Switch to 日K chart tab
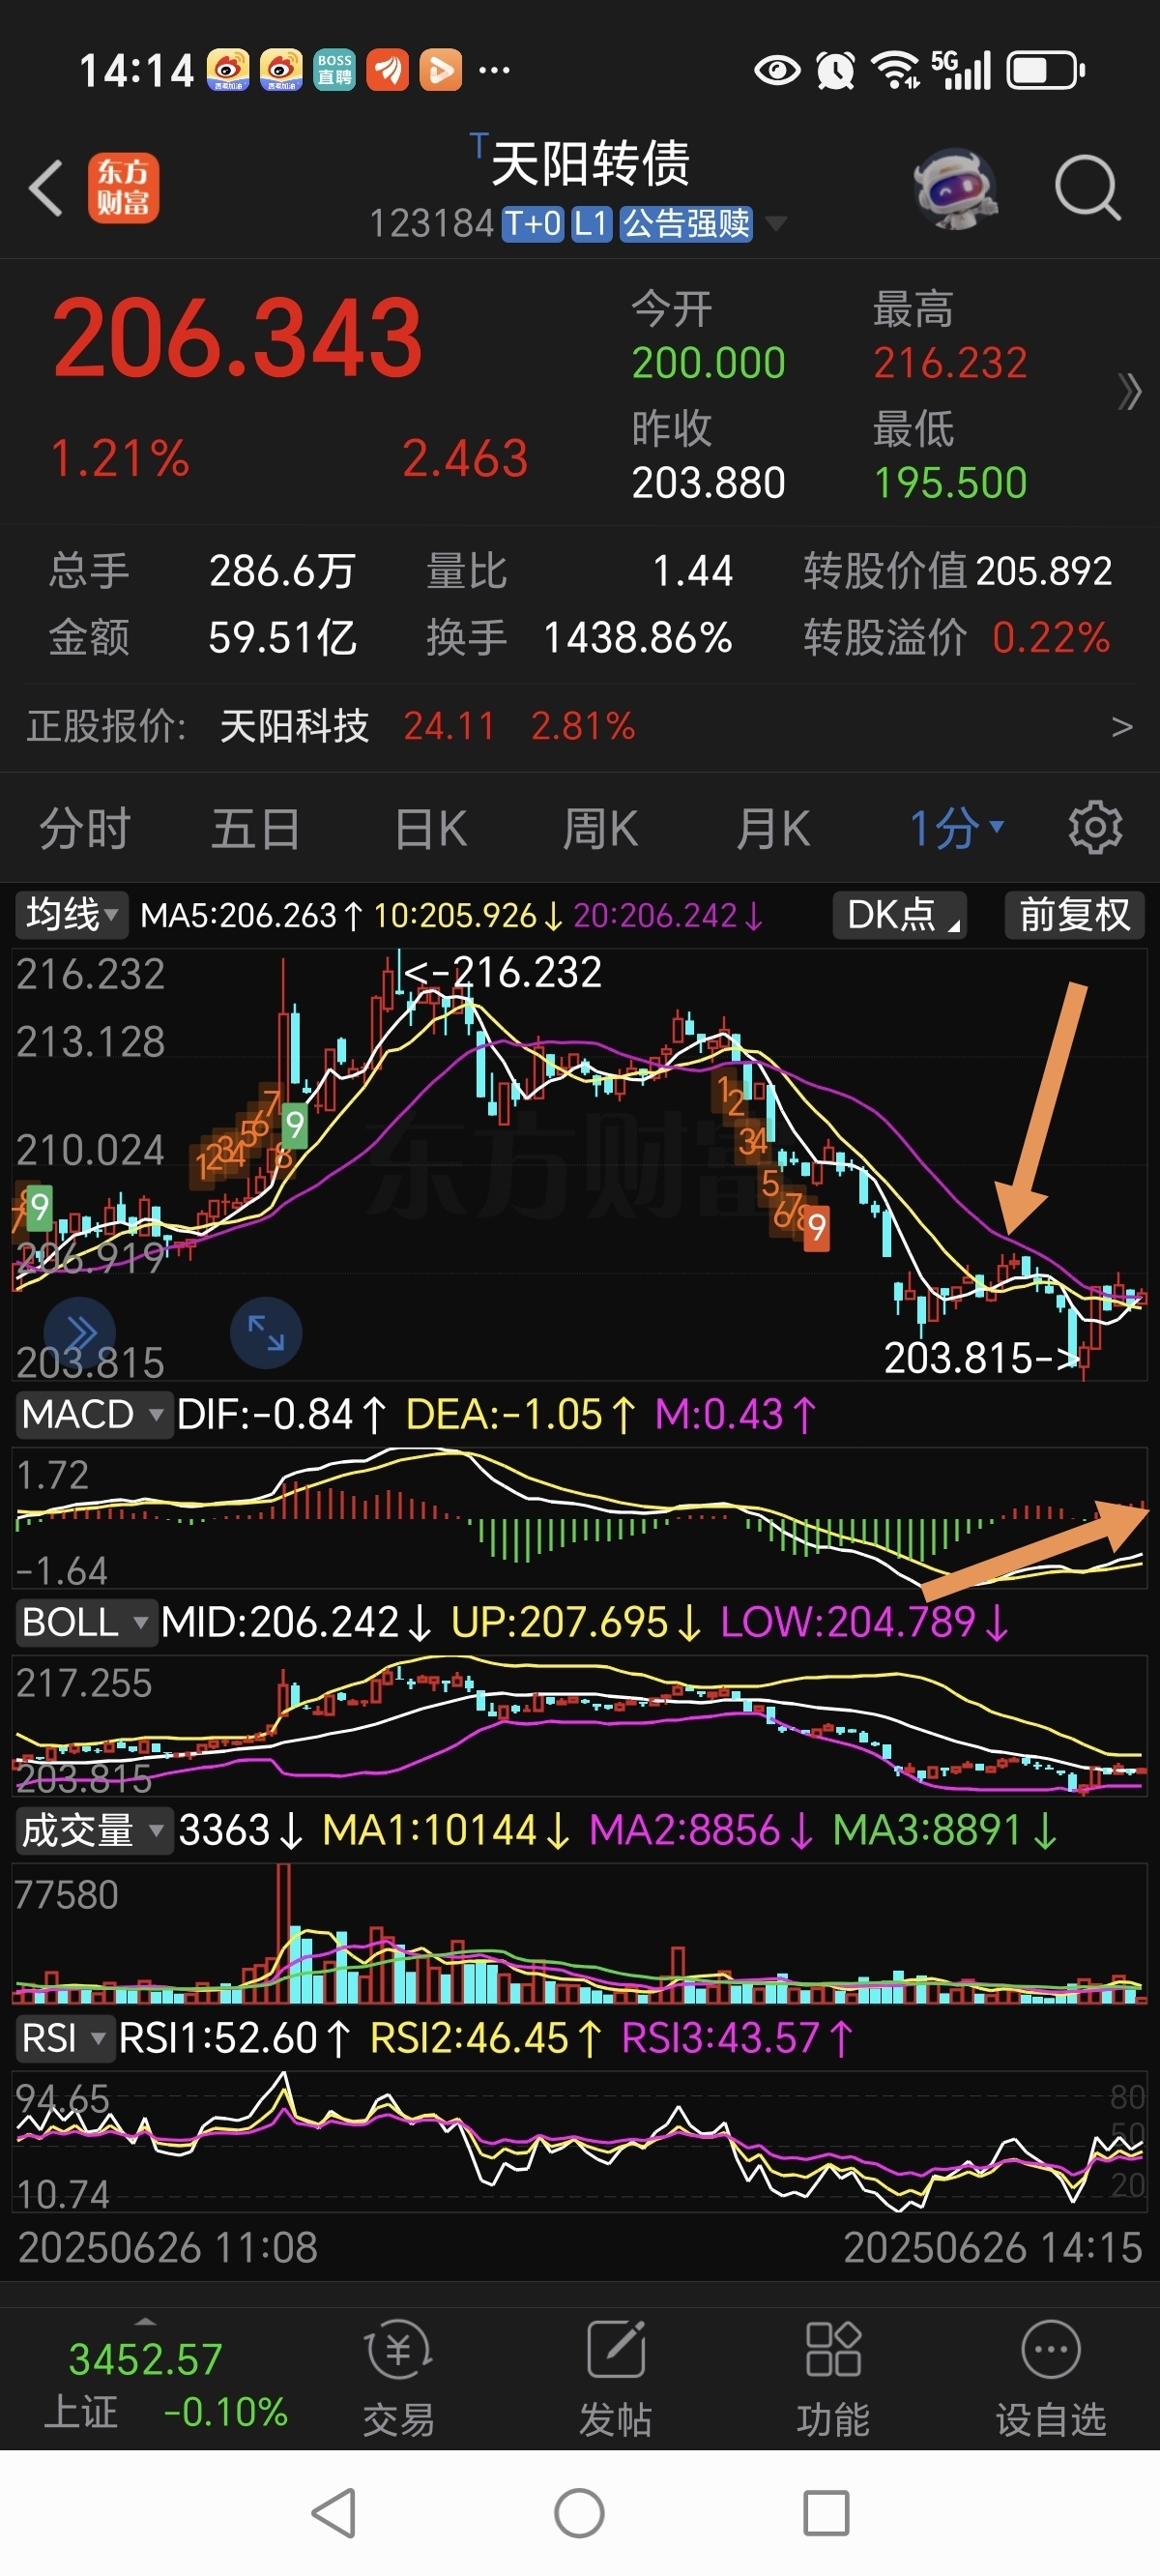Viewport: 1160px width, 2576px height. 430,829
